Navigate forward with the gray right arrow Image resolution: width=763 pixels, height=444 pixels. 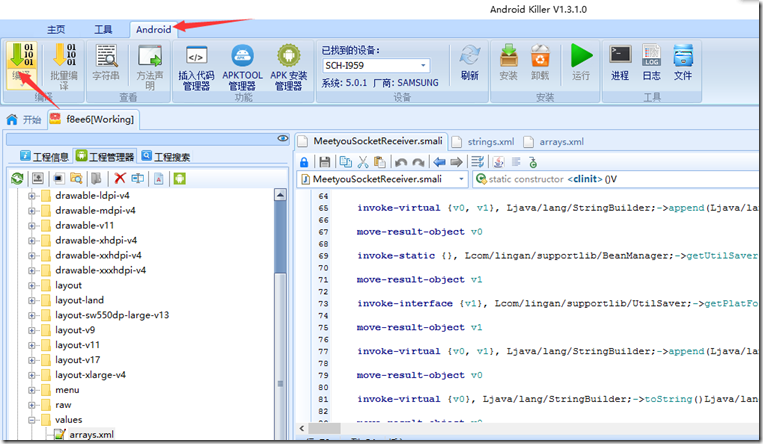click(x=456, y=162)
